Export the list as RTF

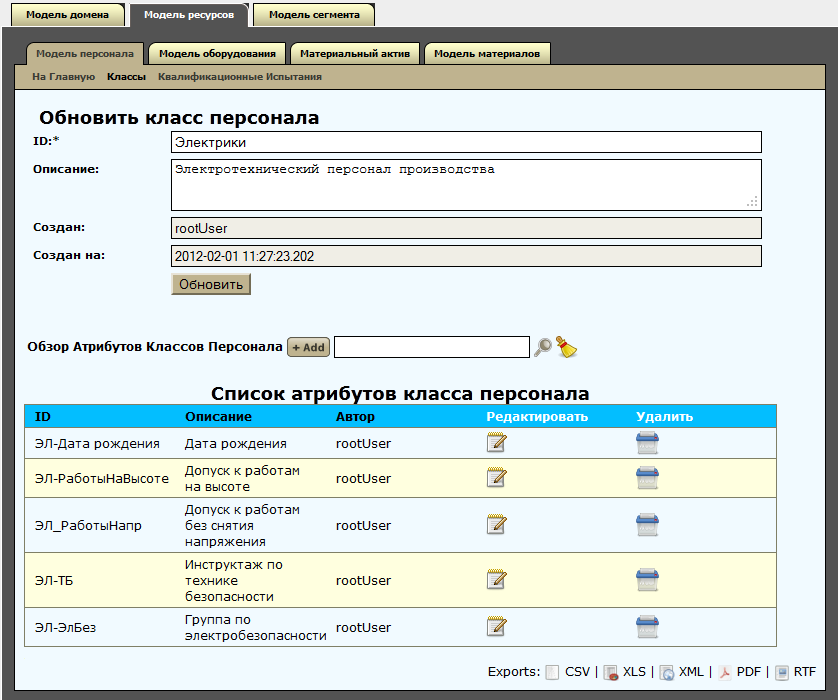(805, 672)
